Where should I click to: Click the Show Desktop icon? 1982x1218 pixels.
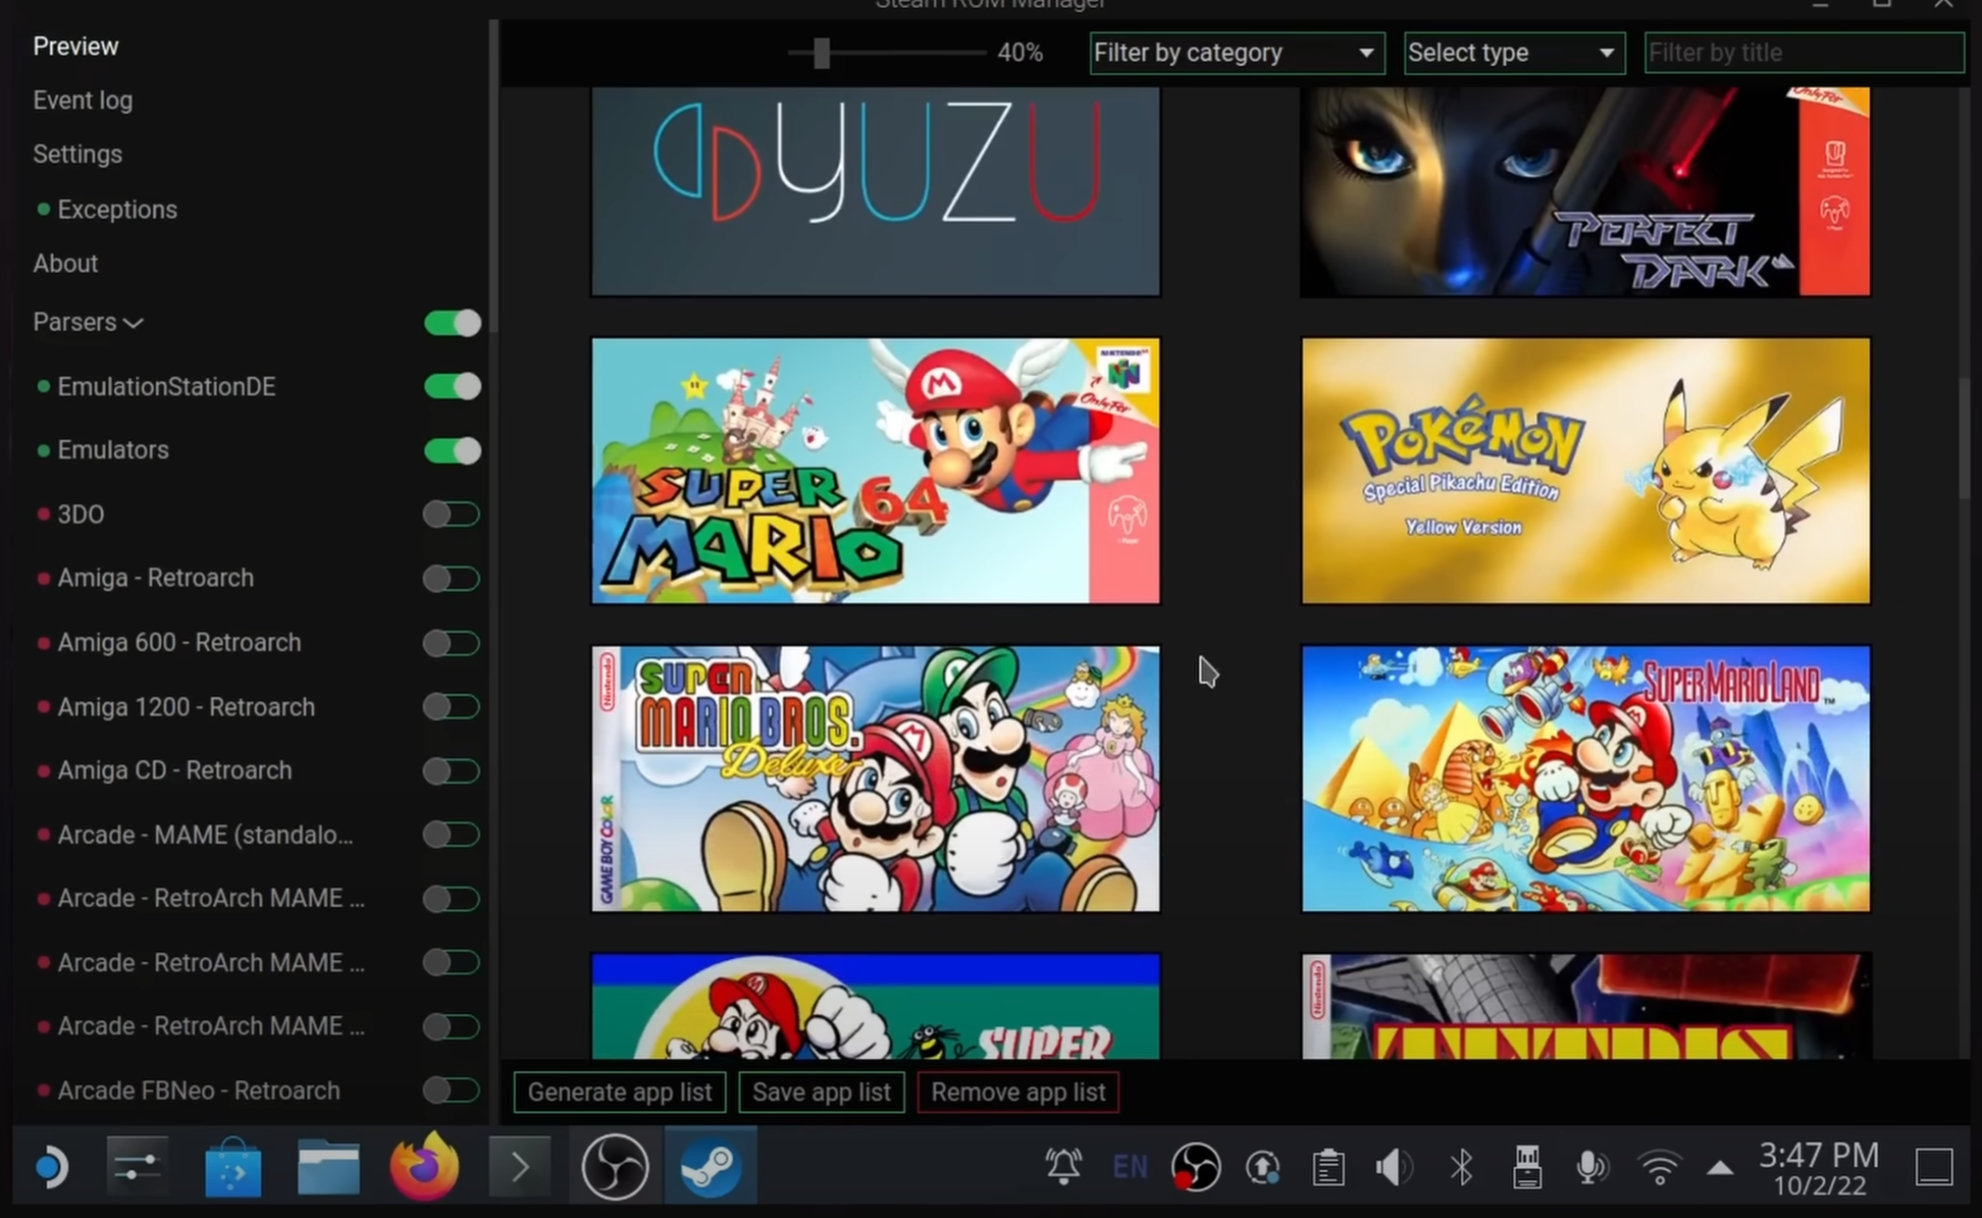1934,1167
